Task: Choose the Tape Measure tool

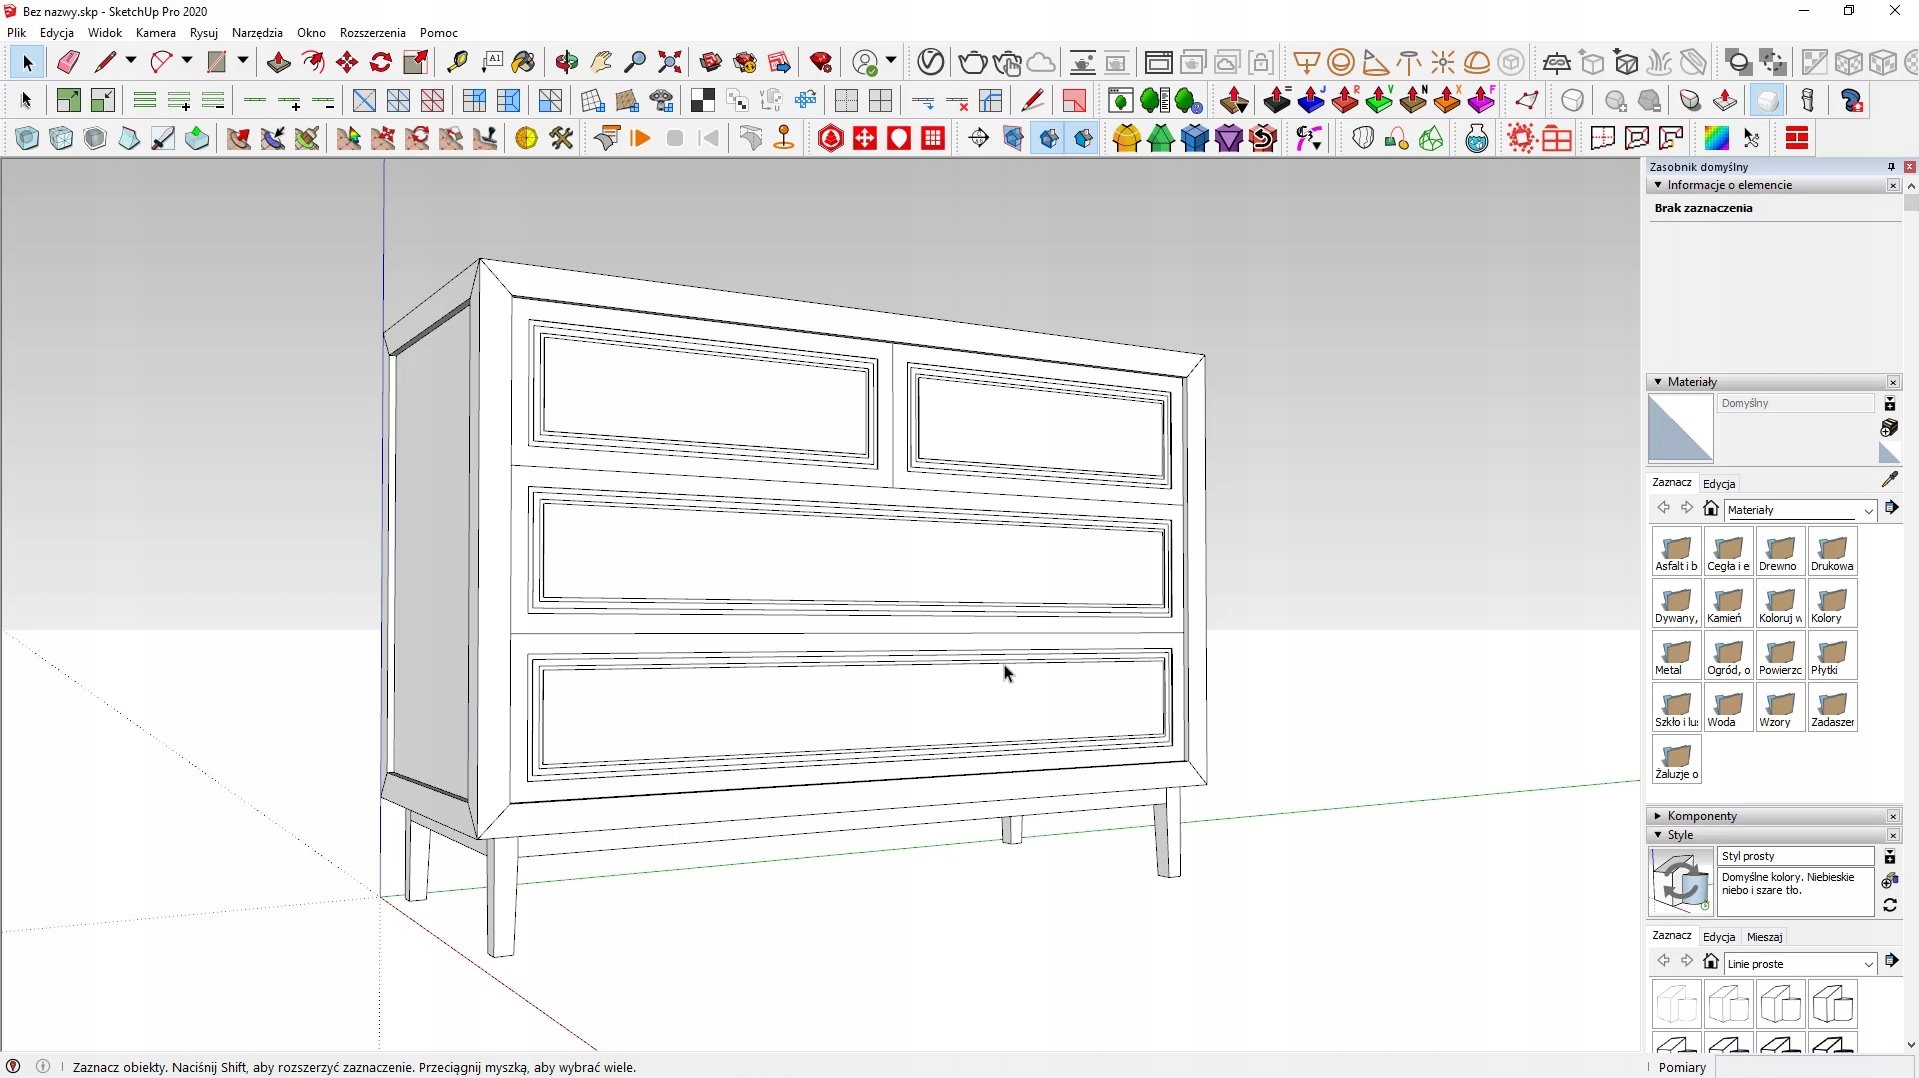Action: click(457, 62)
